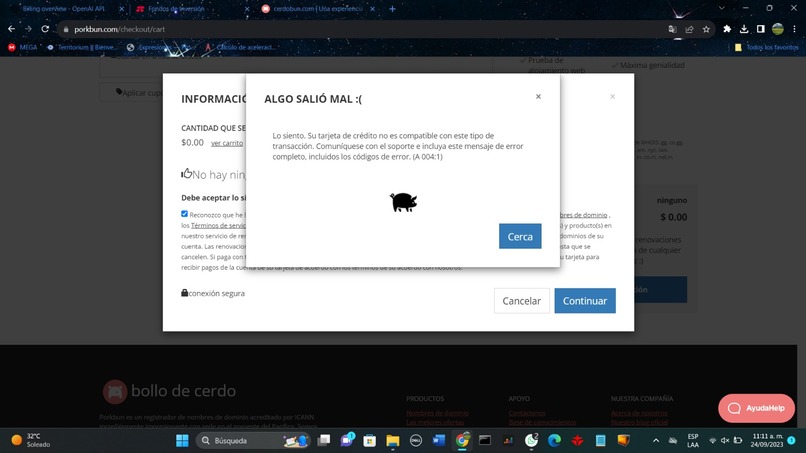Open the terminal taskbar icon
The width and height of the screenshot is (806, 453).
coord(485,441)
